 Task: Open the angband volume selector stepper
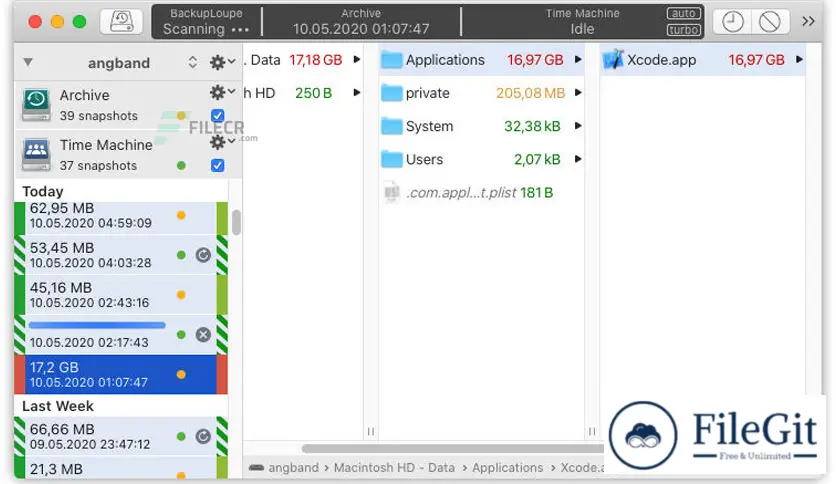coord(192,63)
